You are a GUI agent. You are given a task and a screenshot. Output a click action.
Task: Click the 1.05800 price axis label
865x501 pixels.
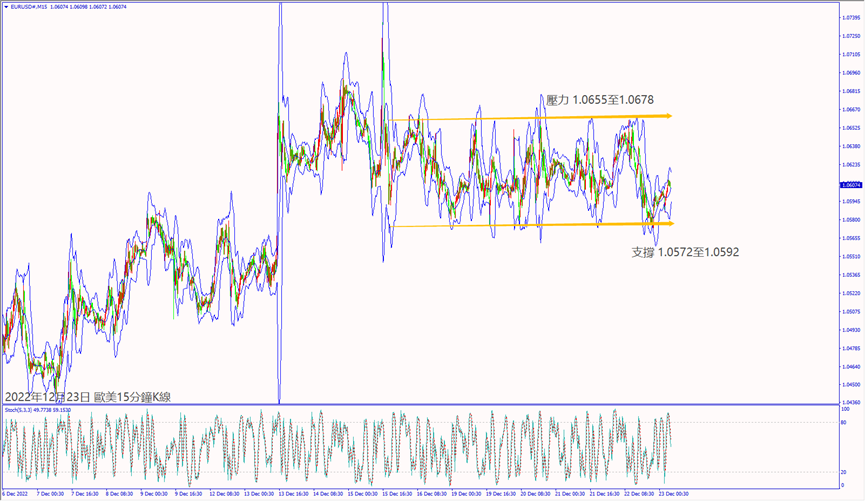[851, 220]
